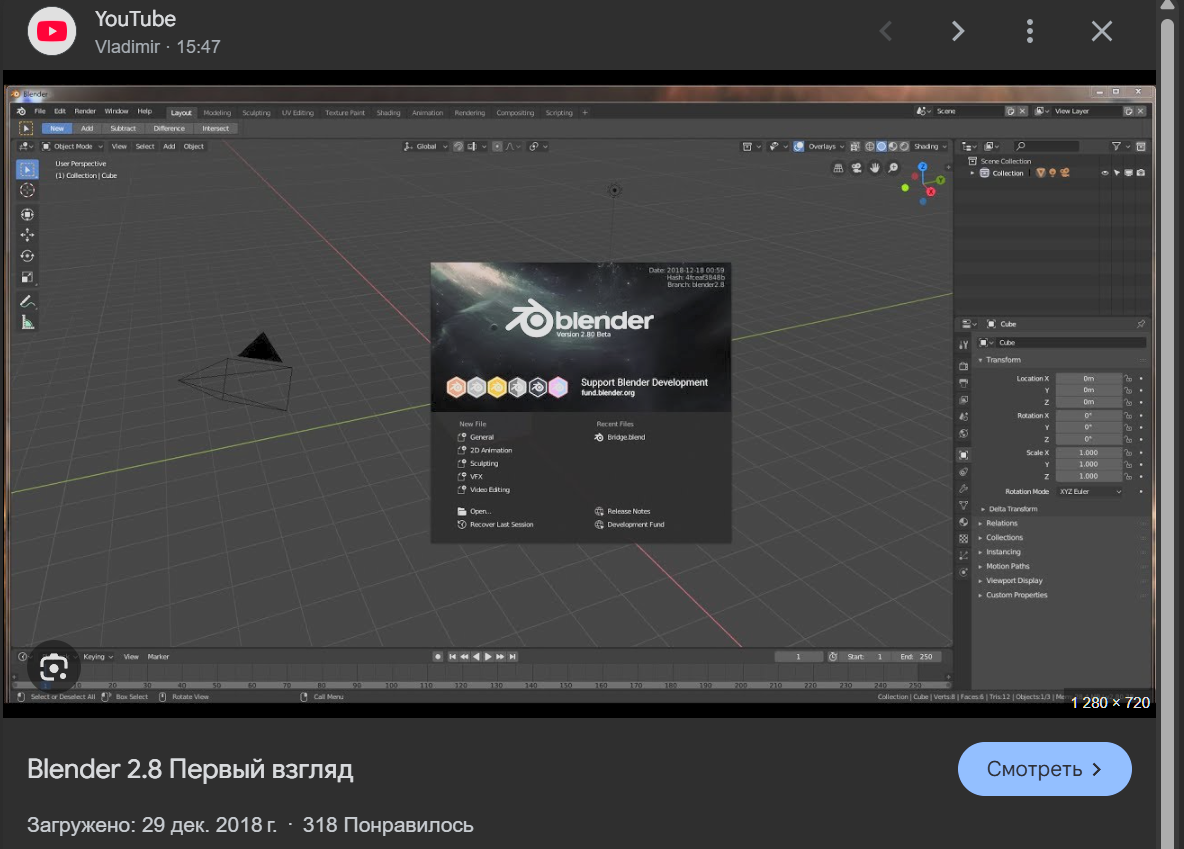Open the Render camera-back properties tab

point(964,366)
